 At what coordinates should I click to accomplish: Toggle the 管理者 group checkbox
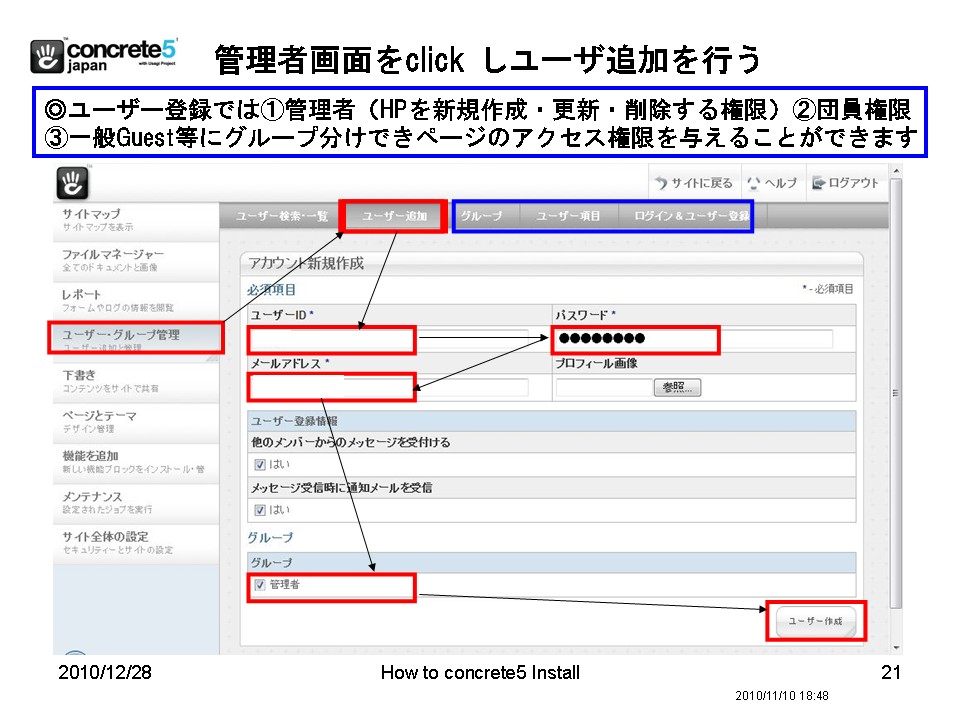click(x=260, y=585)
